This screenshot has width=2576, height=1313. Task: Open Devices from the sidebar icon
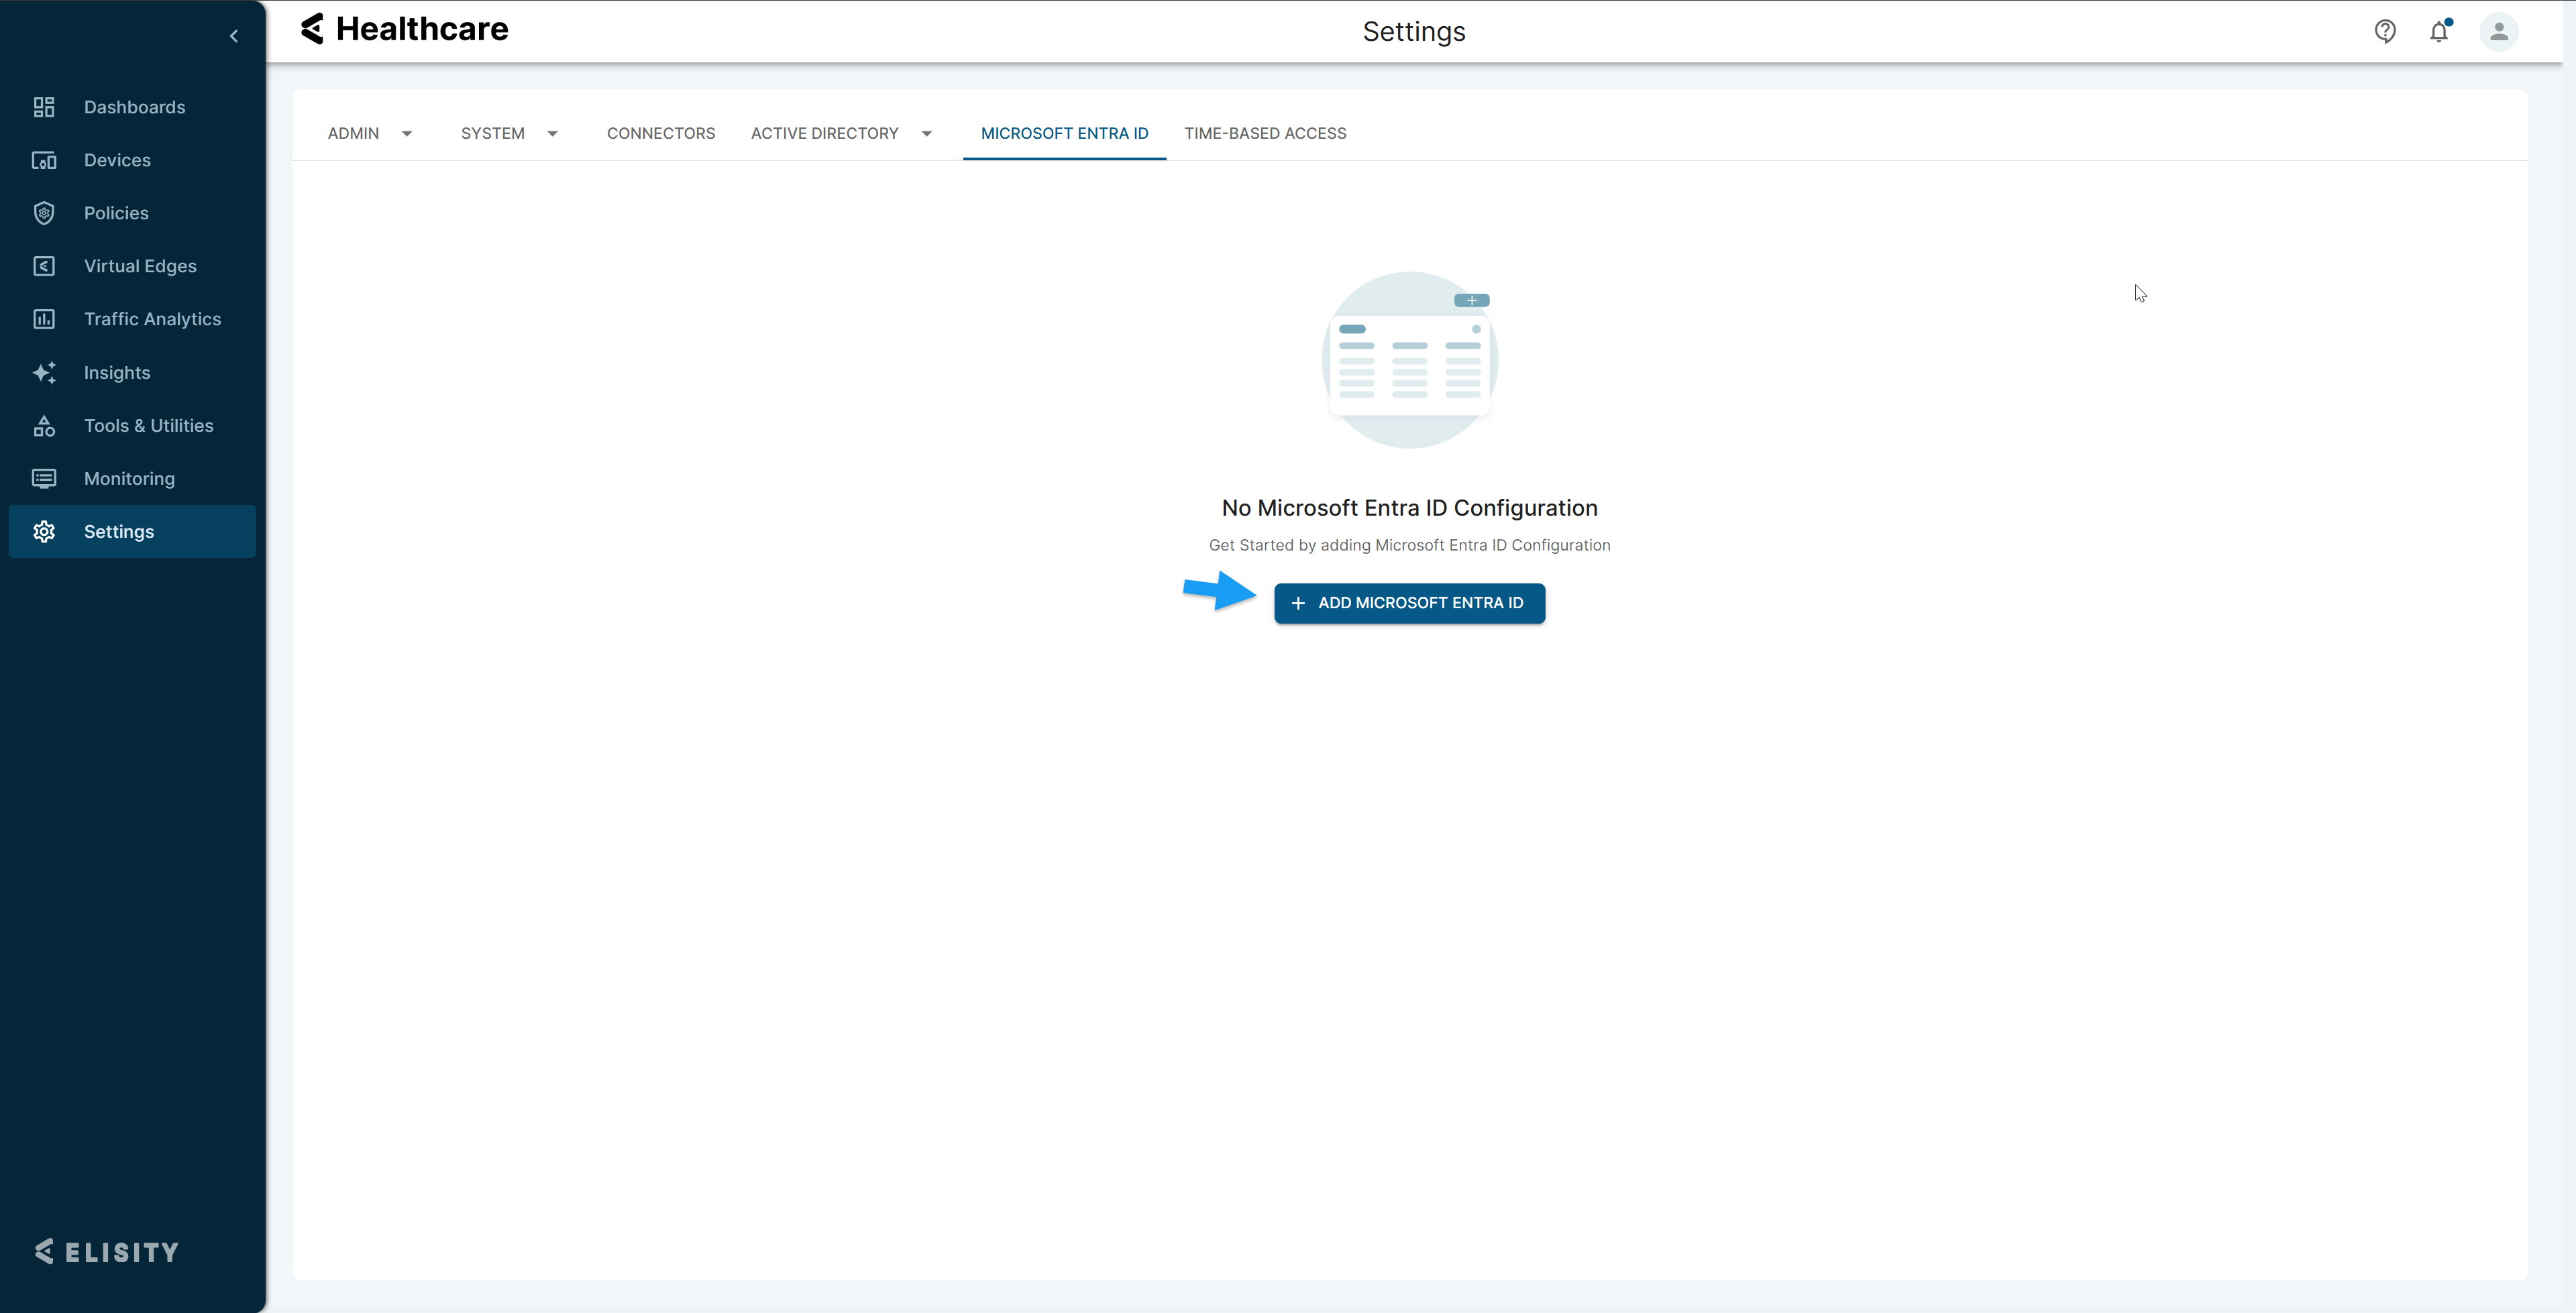[44, 160]
